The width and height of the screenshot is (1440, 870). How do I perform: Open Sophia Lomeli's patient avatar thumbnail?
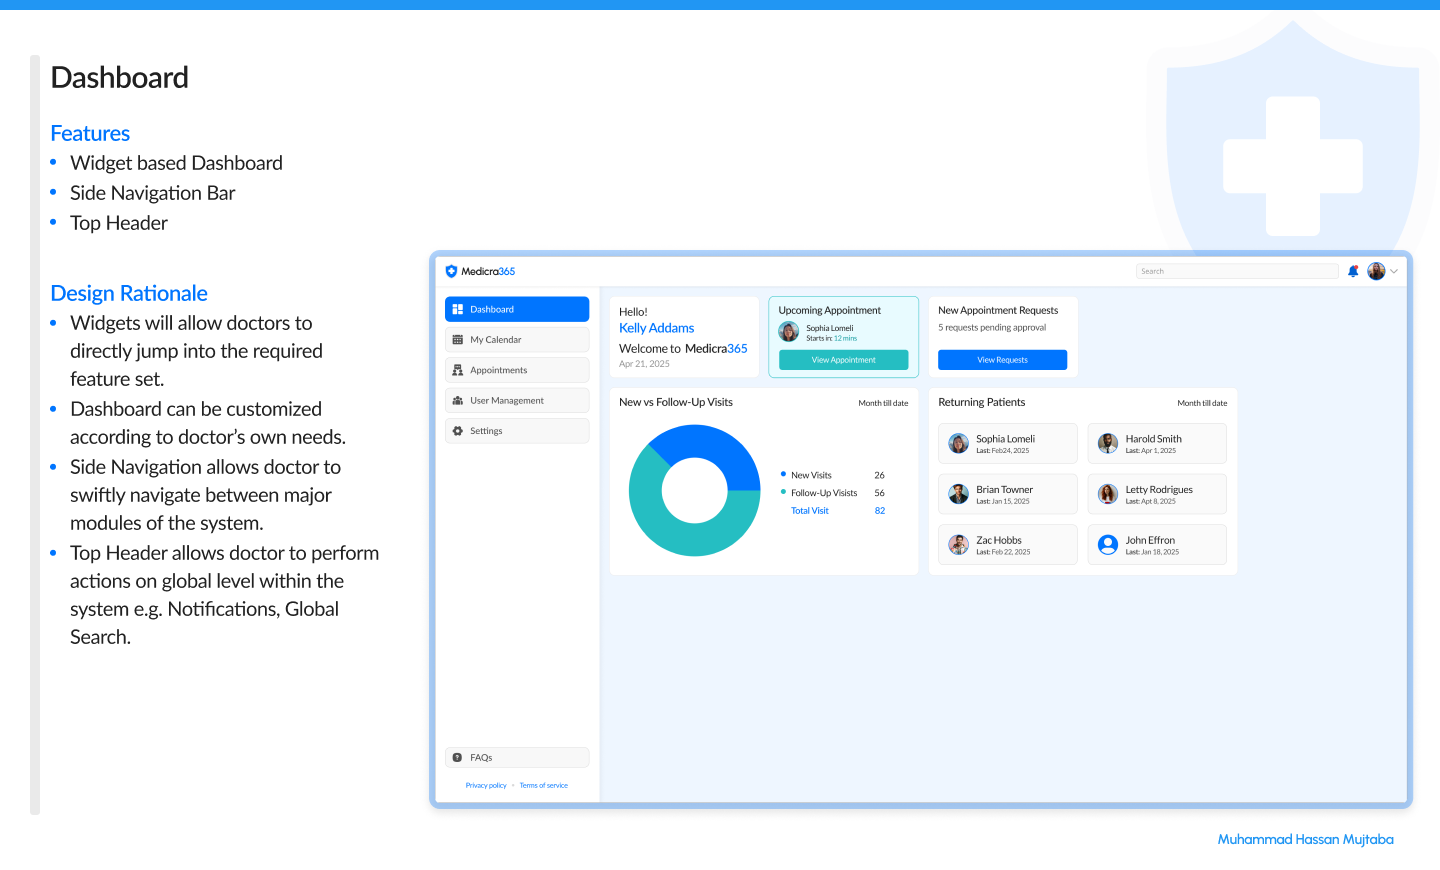click(x=958, y=443)
